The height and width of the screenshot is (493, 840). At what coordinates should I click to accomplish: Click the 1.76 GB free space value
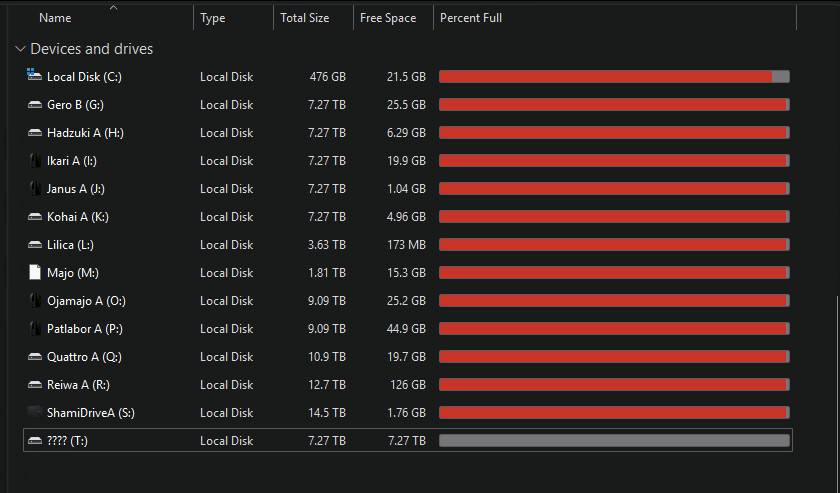coord(406,413)
